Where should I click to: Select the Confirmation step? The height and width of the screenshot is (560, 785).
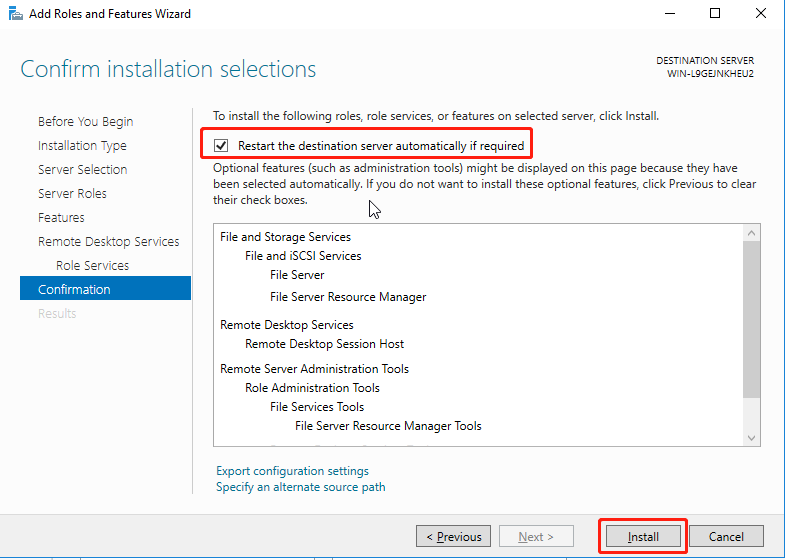coord(74,290)
